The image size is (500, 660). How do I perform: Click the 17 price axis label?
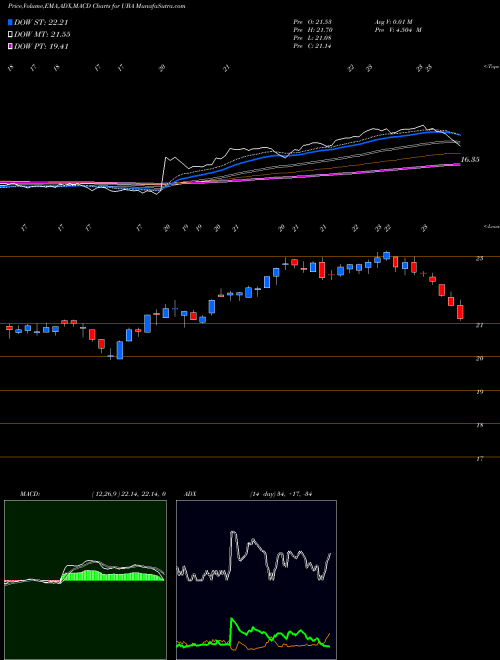[x=479, y=459]
